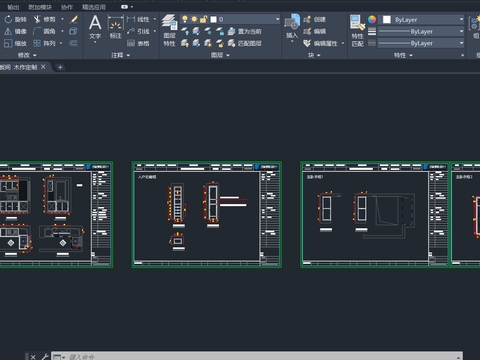Select the Fillet (圆角) tool

(44, 31)
